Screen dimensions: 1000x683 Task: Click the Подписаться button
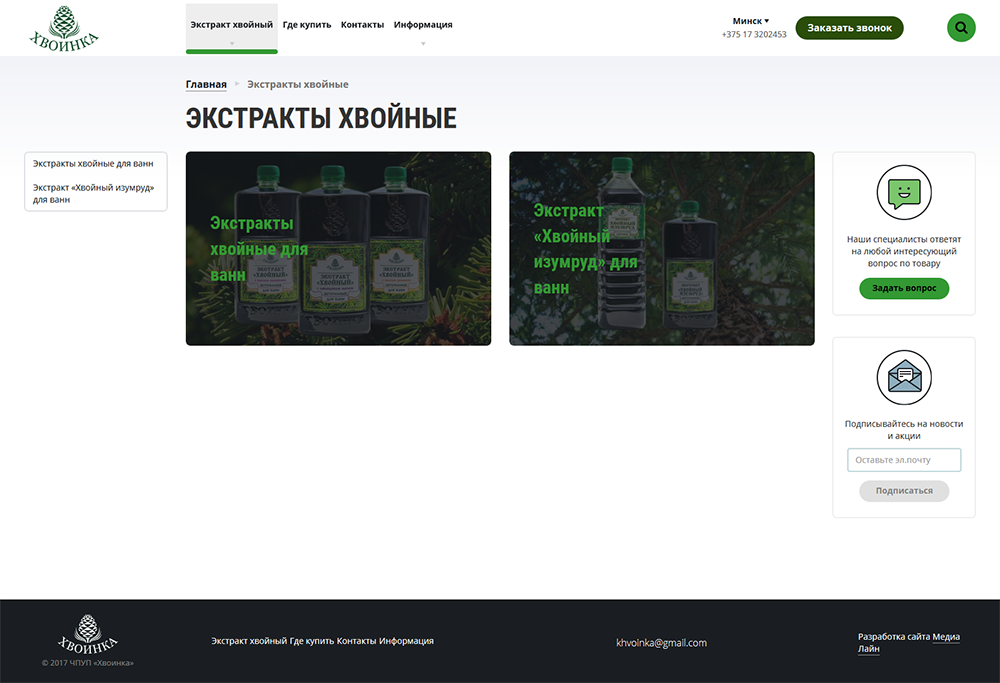coord(904,491)
